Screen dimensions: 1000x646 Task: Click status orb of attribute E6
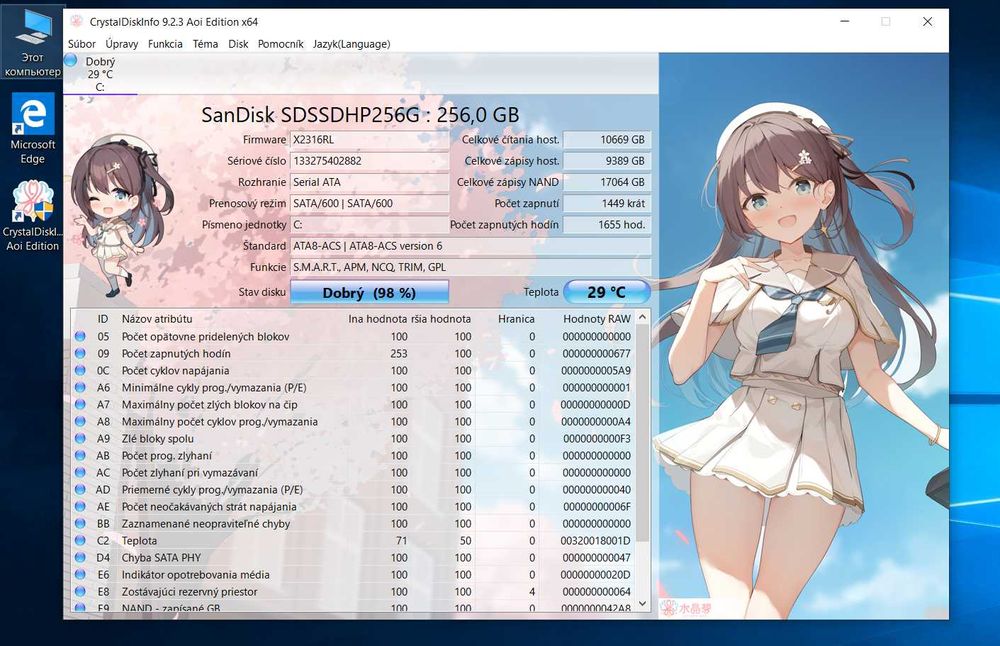pos(80,575)
